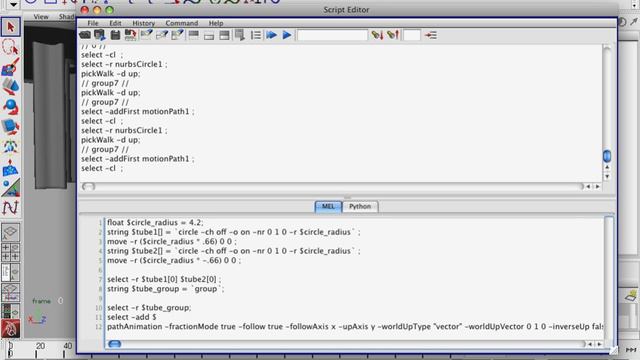Choose the Move tool in toolbox
This screenshot has height=360, width=640.
(10, 87)
